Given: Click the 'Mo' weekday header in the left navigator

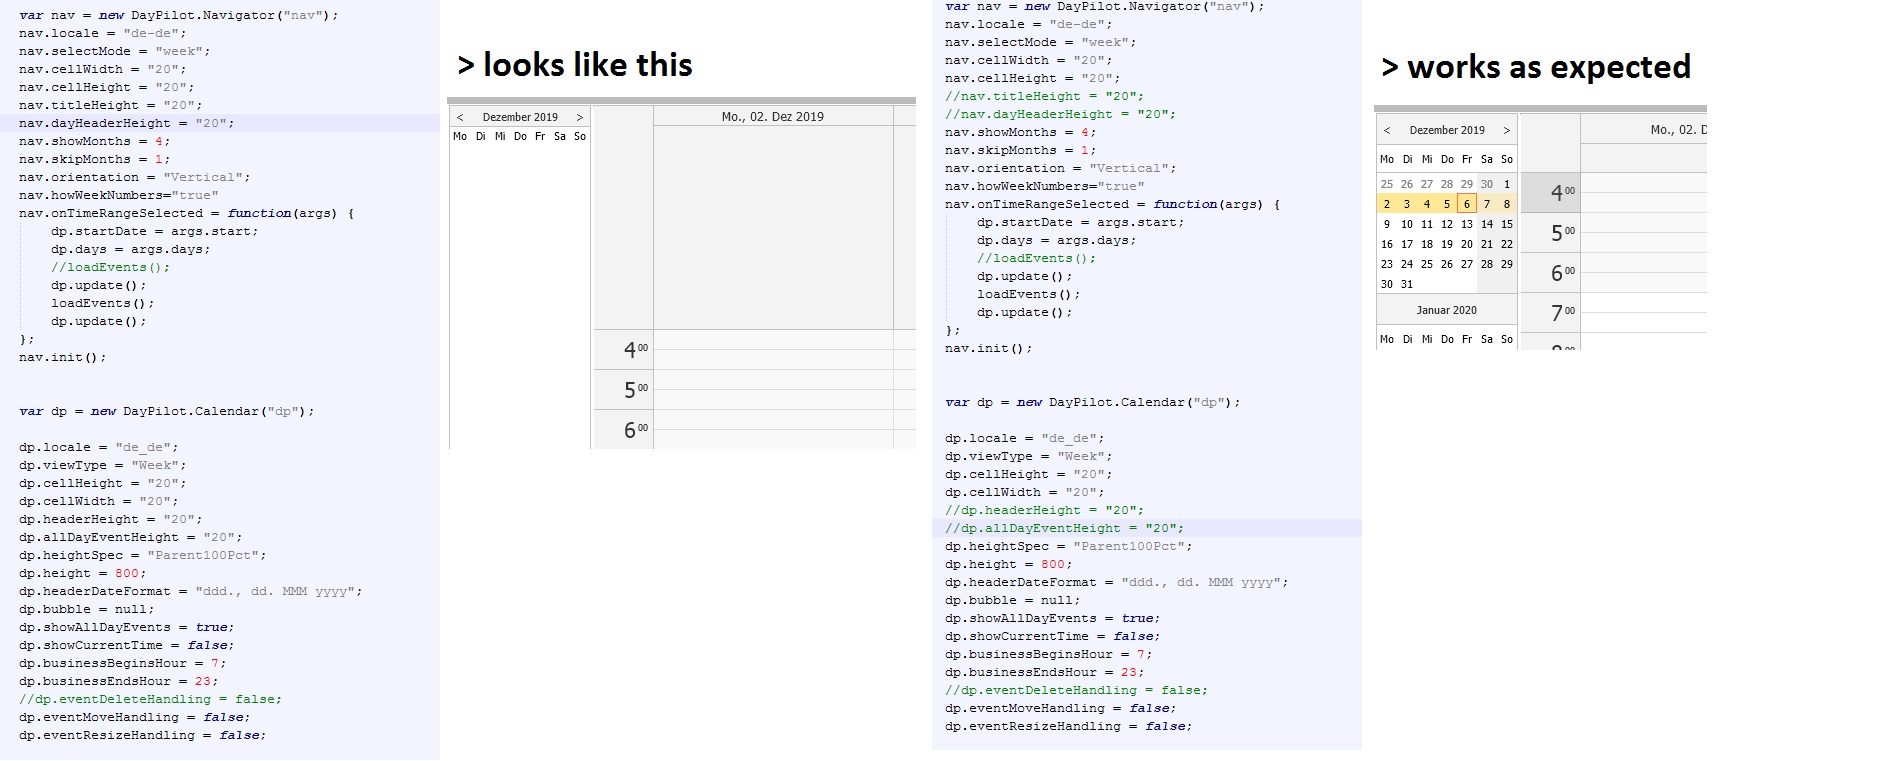Looking at the screenshot, I should click(x=460, y=137).
